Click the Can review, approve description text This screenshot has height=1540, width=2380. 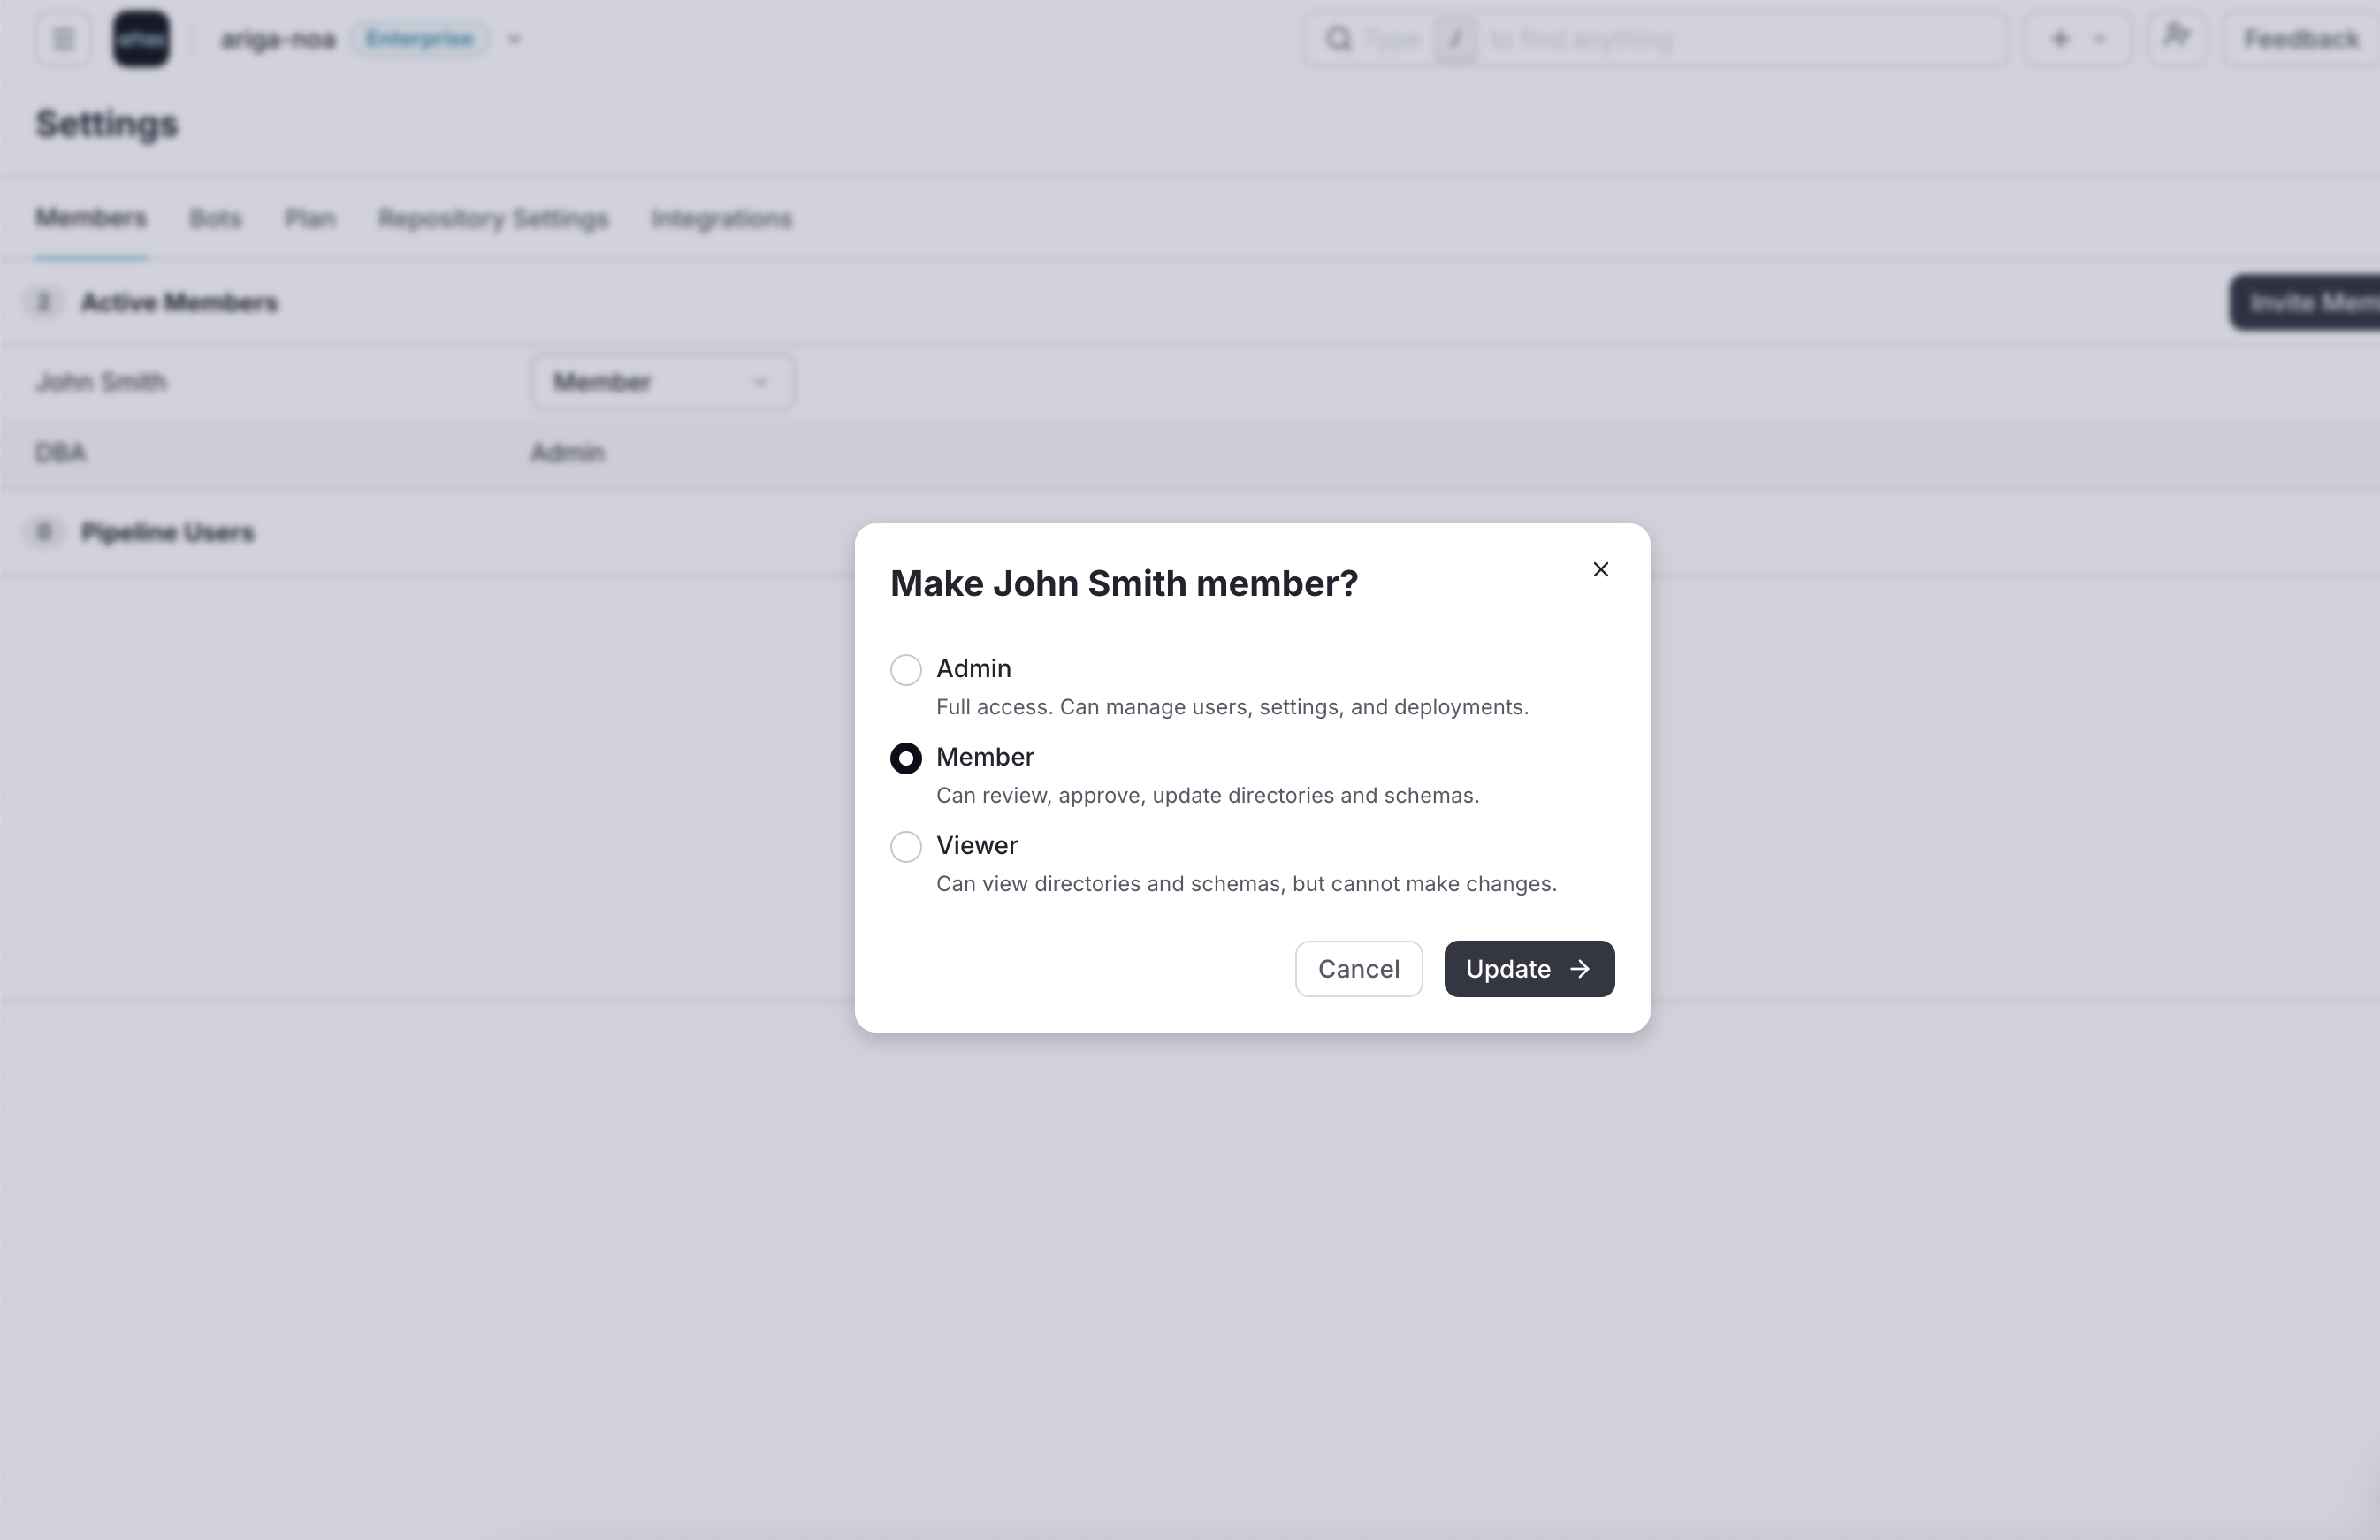(x=1207, y=795)
